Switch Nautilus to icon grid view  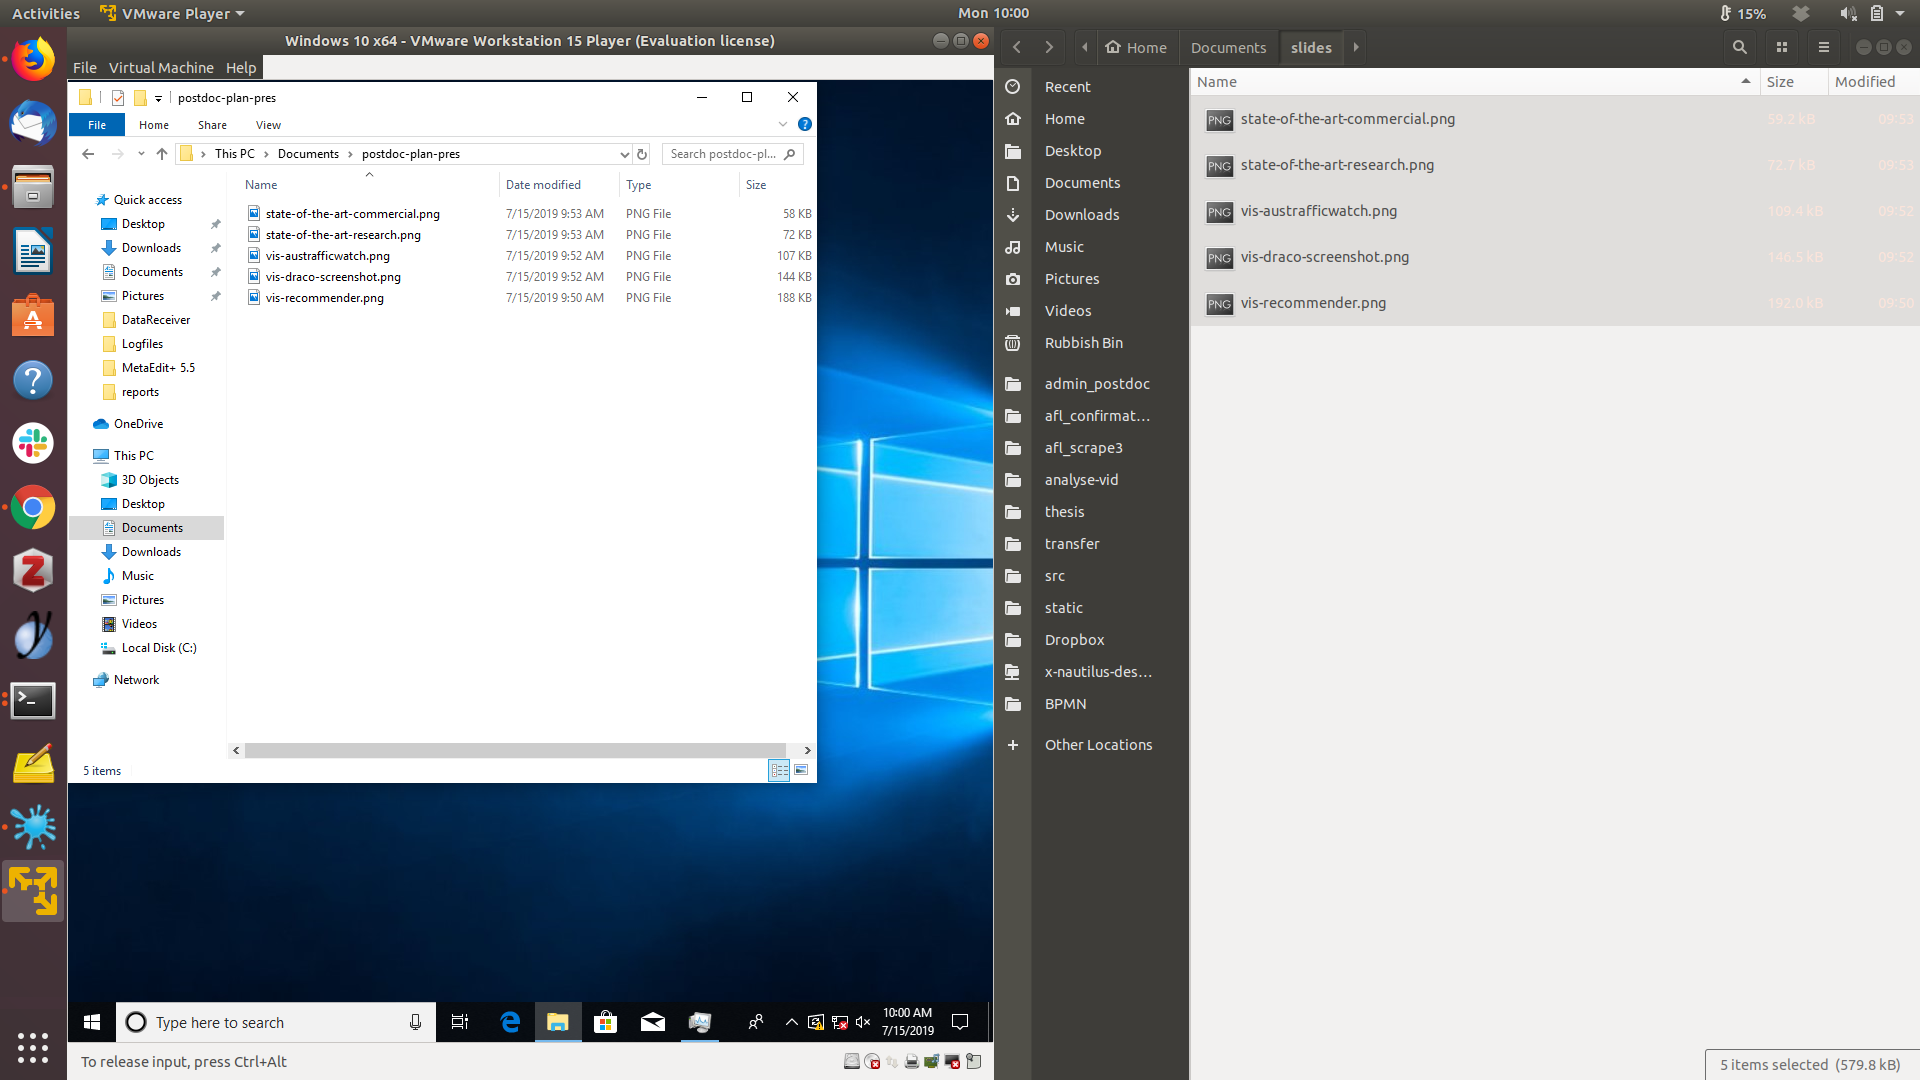click(x=1782, y=47)
